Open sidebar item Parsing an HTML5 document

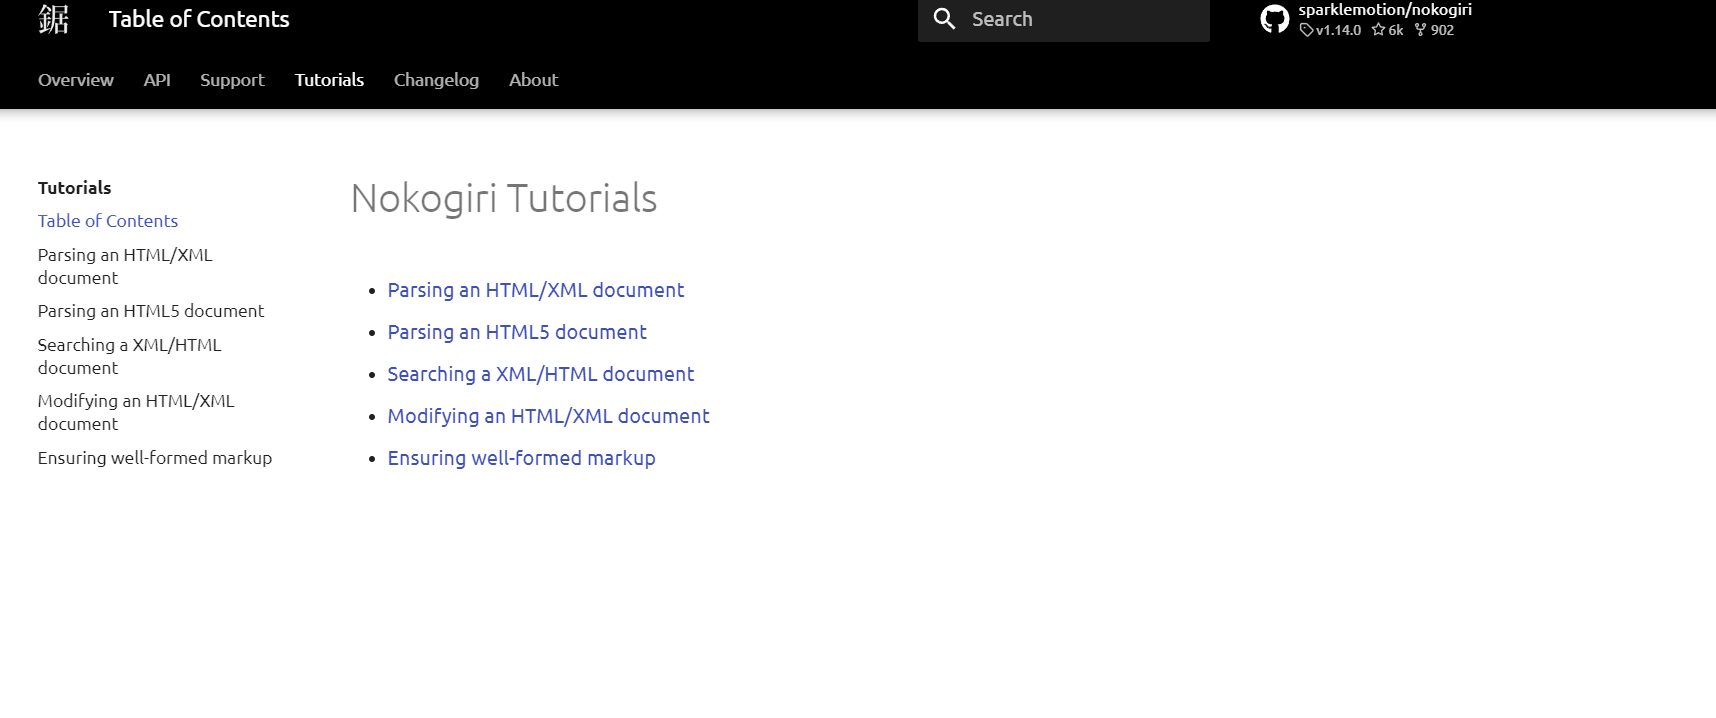(x=151, y=311)
